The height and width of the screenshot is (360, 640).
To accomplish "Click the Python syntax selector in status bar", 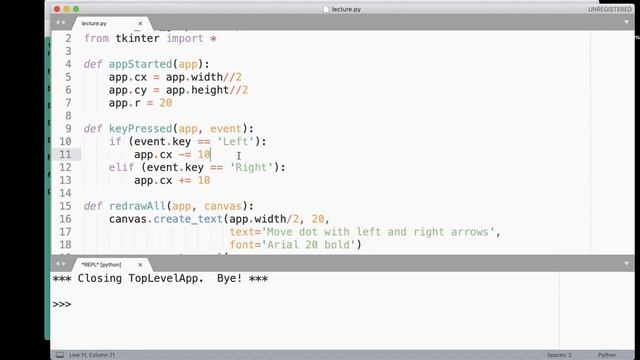I will 607,355.
